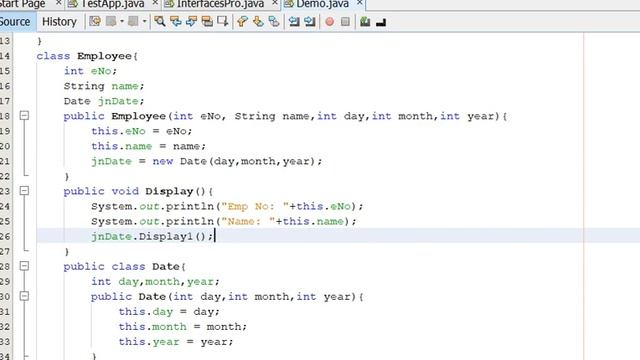640x360 pixels.
Task: Start Macro Recording red button
Action: pos(329,21)
